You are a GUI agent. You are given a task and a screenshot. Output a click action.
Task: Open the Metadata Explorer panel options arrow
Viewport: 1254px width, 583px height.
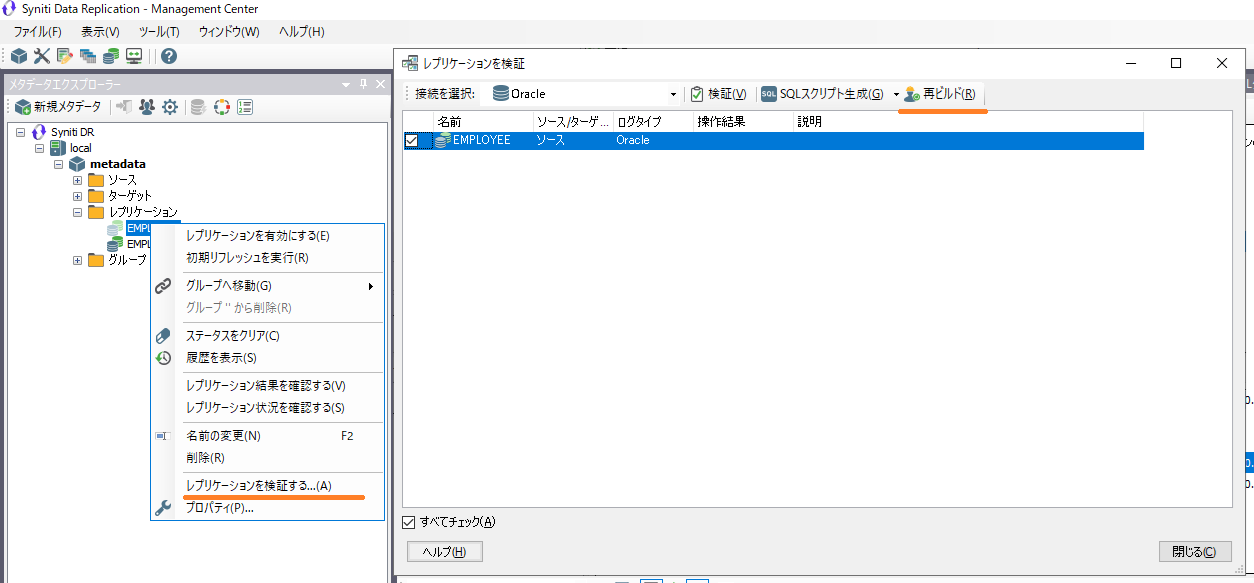[346, 84]
